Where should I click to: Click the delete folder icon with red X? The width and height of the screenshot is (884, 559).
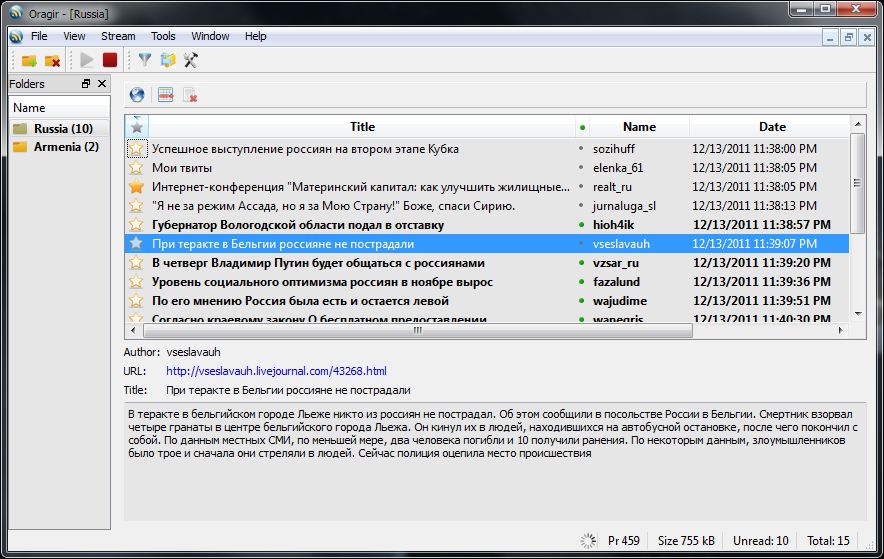pyautogui.click(x=52, y=61)
